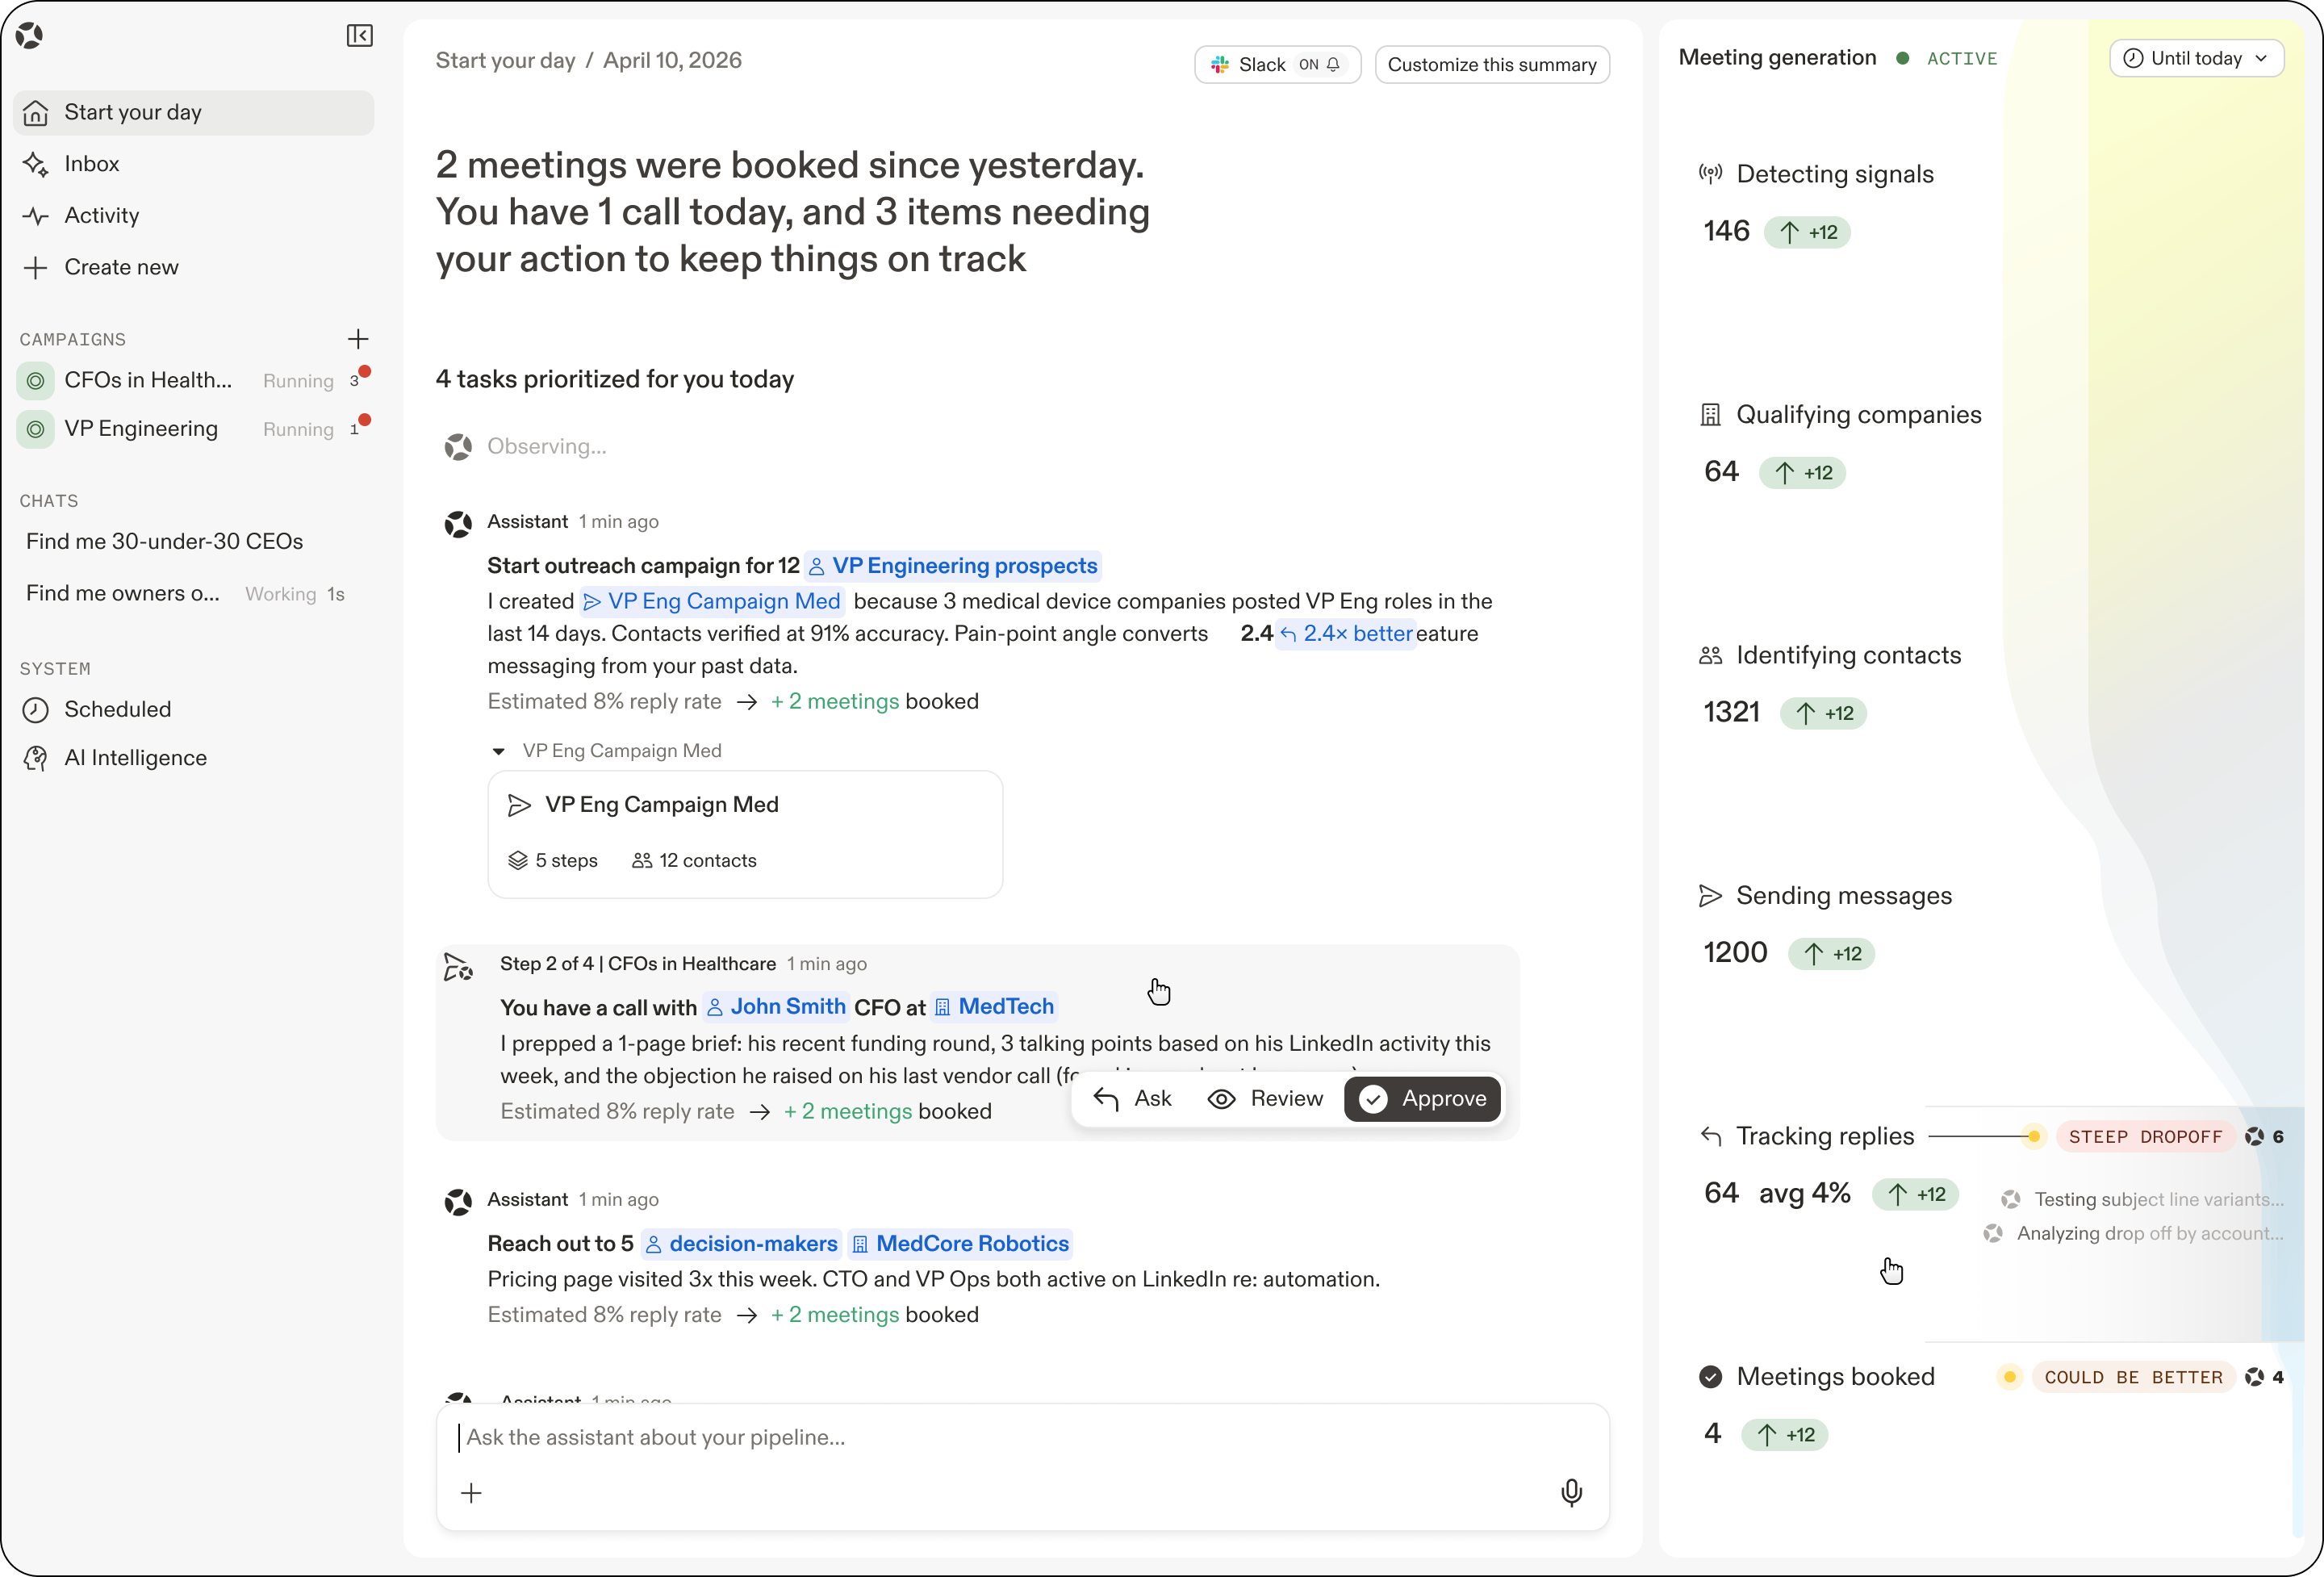Image resolution: width=2324 pixels, height=1577 pixels.
Task: Add a new campaign with plus icon
Action: [358, 339]
